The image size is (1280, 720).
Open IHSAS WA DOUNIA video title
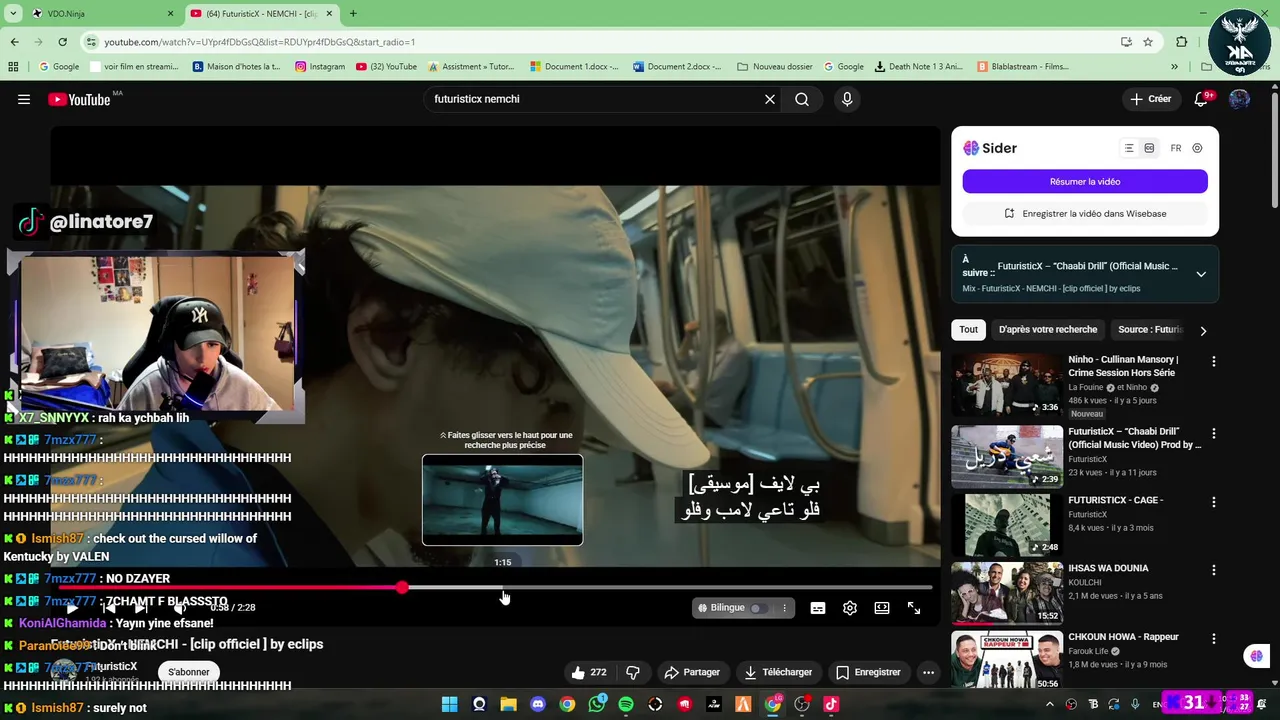coord(1108,568)
